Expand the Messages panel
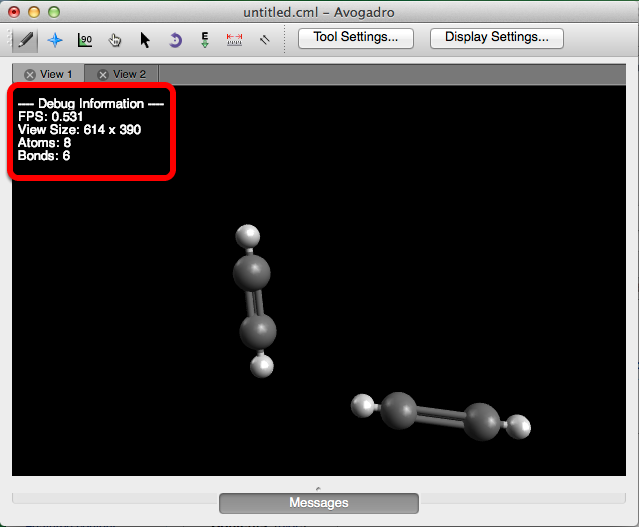 (318, 502)
